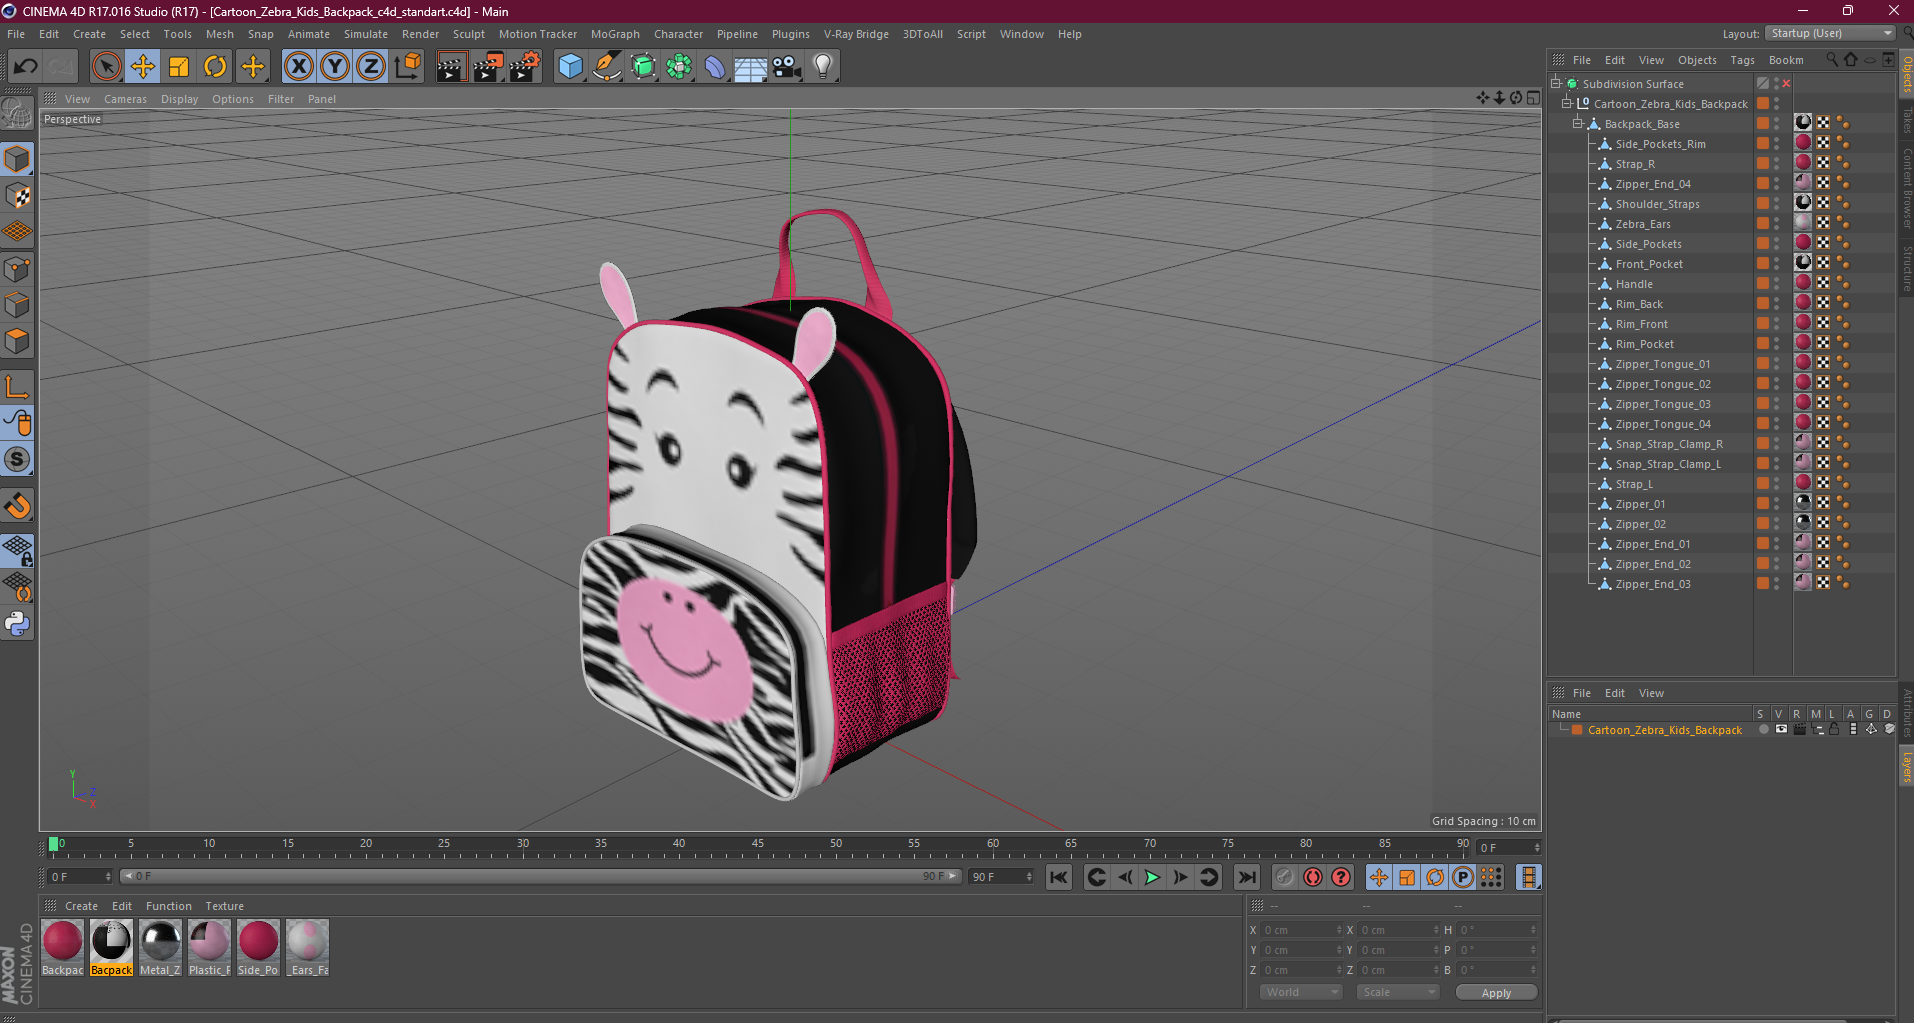
Task: Toggle Handle object layer color square
Action: [x=1763, y=284]
